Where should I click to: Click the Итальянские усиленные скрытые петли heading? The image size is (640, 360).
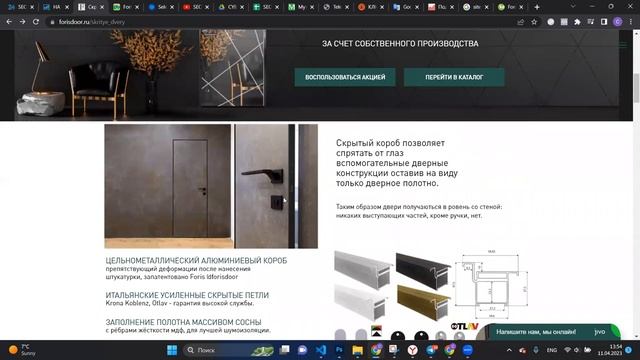click(187, 295)
